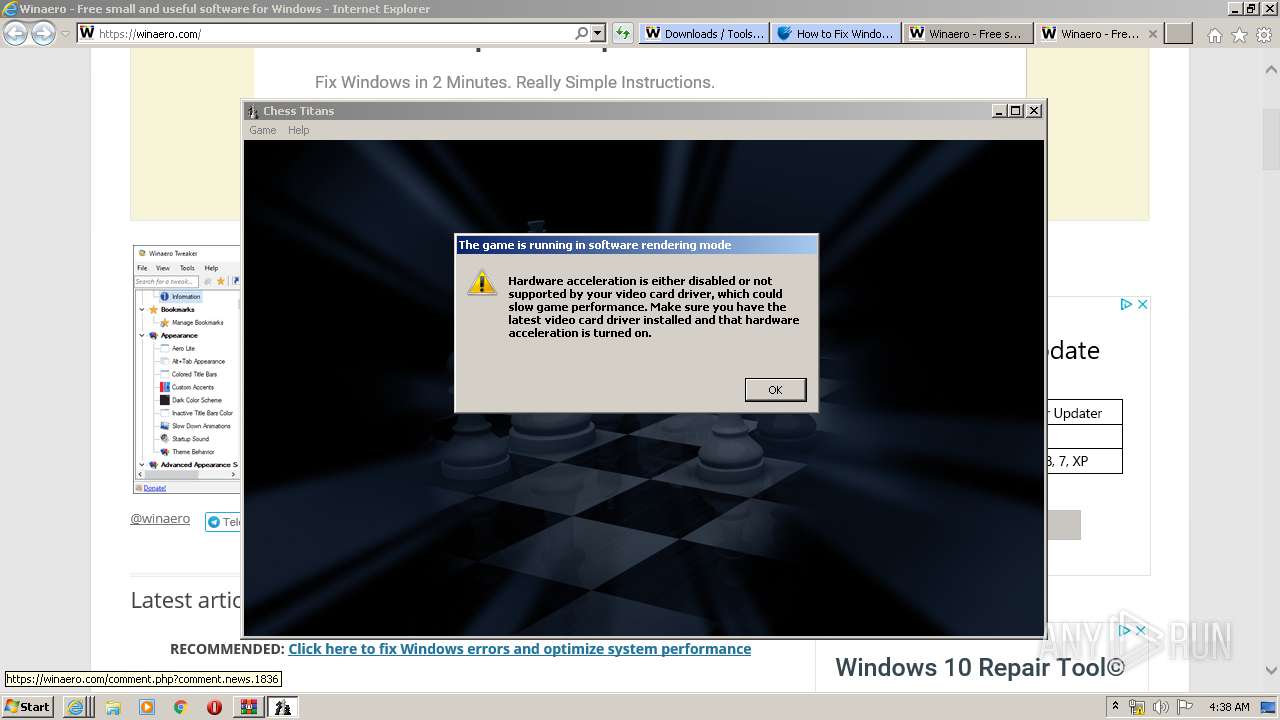
Task: Go back with Internet Explorer back arrow
Action: [x=15, y=33]
